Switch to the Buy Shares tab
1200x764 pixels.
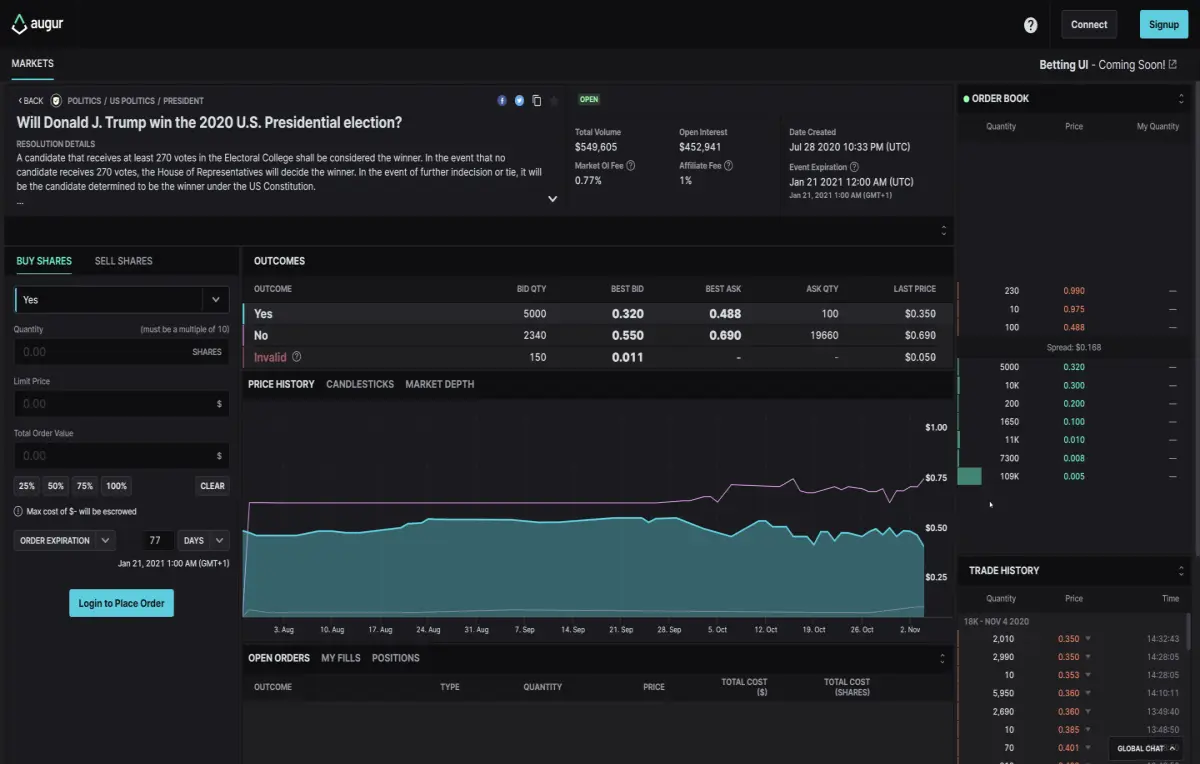click(44, 261)
